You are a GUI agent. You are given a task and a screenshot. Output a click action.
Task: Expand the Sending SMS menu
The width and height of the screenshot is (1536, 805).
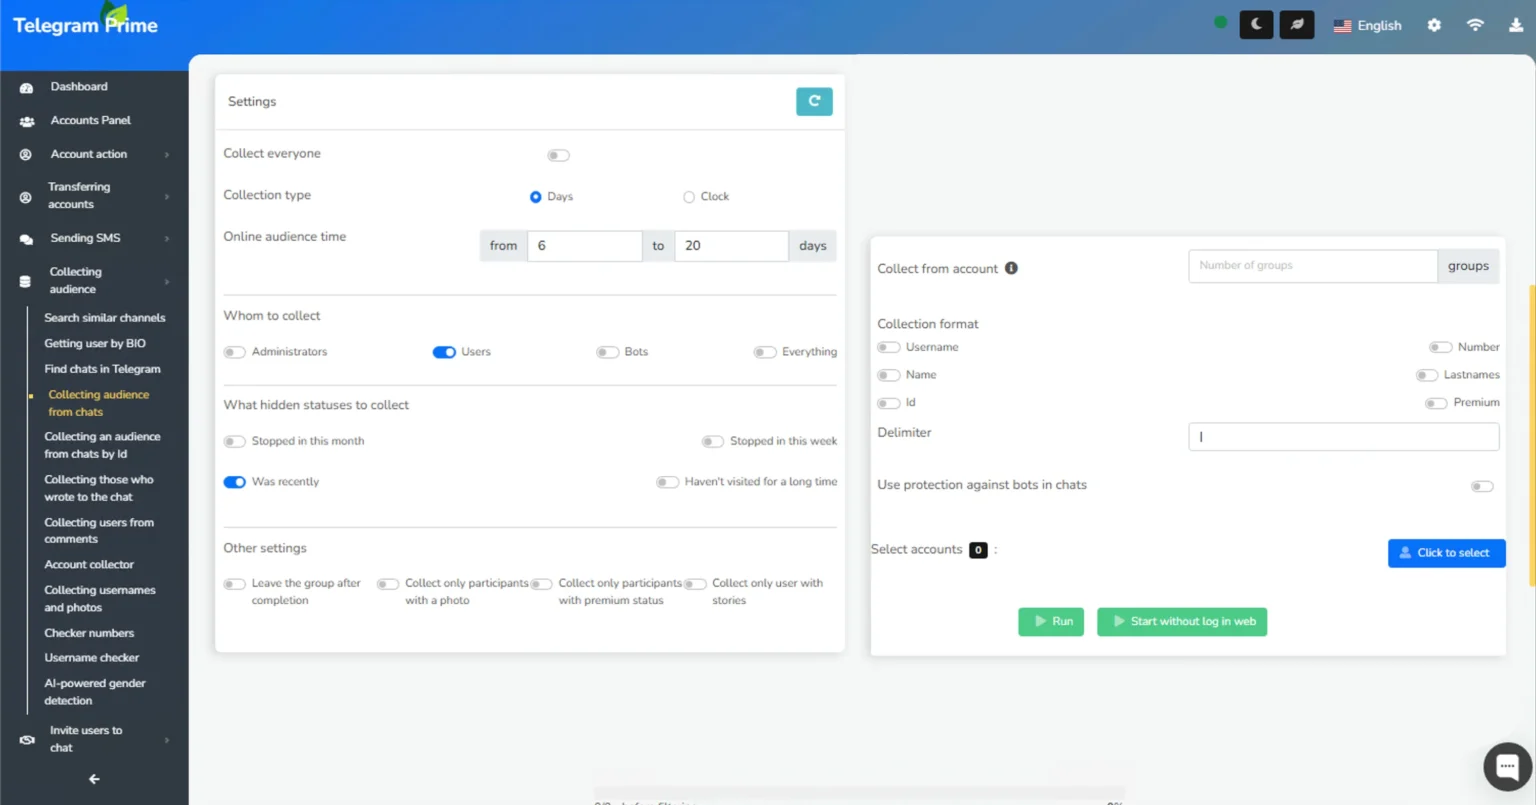pos(85,238)
